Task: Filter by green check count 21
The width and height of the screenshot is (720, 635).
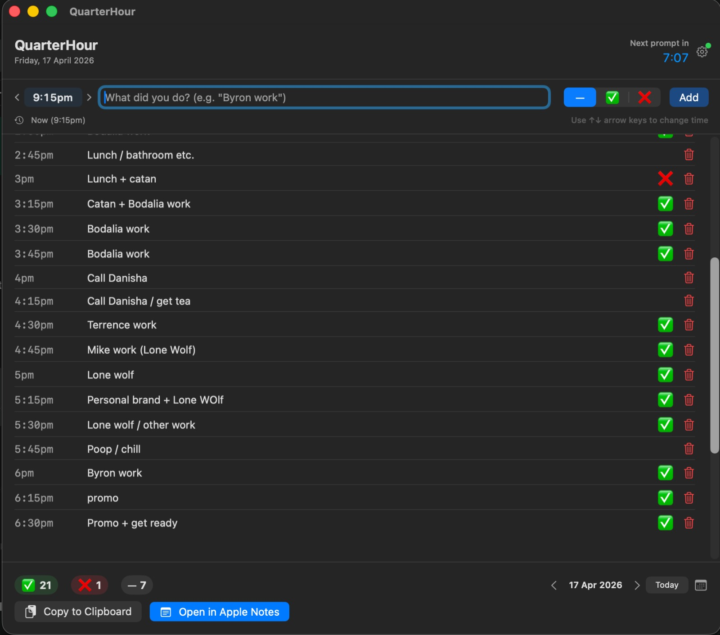Action: click(36, 585)
